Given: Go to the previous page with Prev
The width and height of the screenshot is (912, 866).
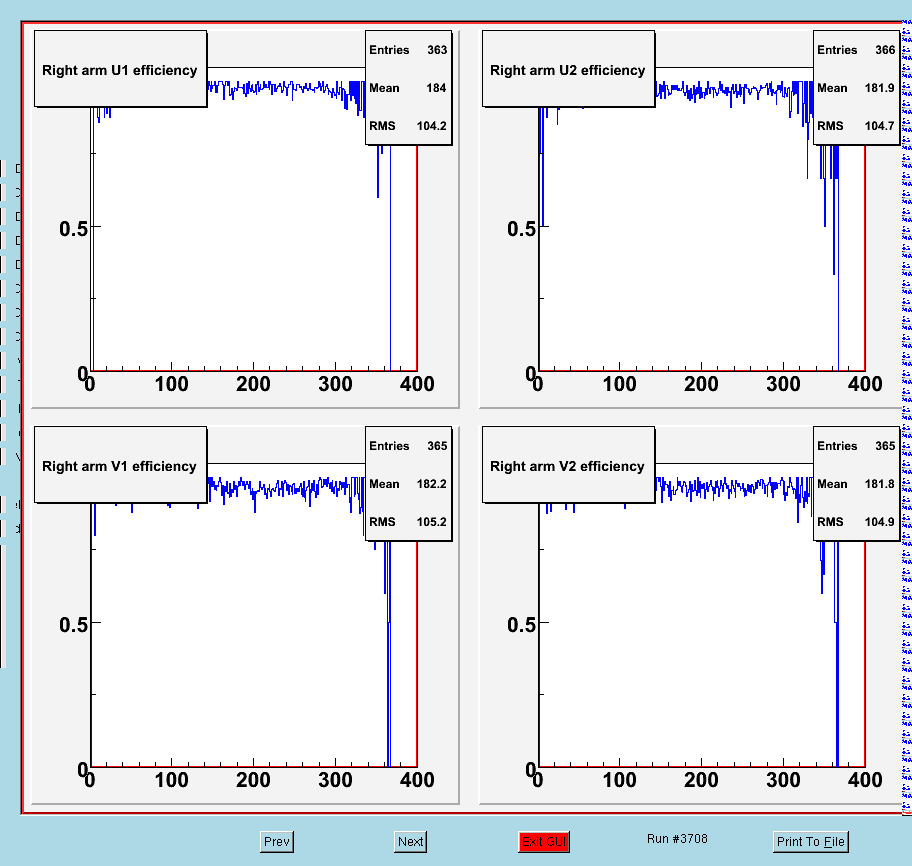Looking at the screenshot, I should (x=277, y=842).
